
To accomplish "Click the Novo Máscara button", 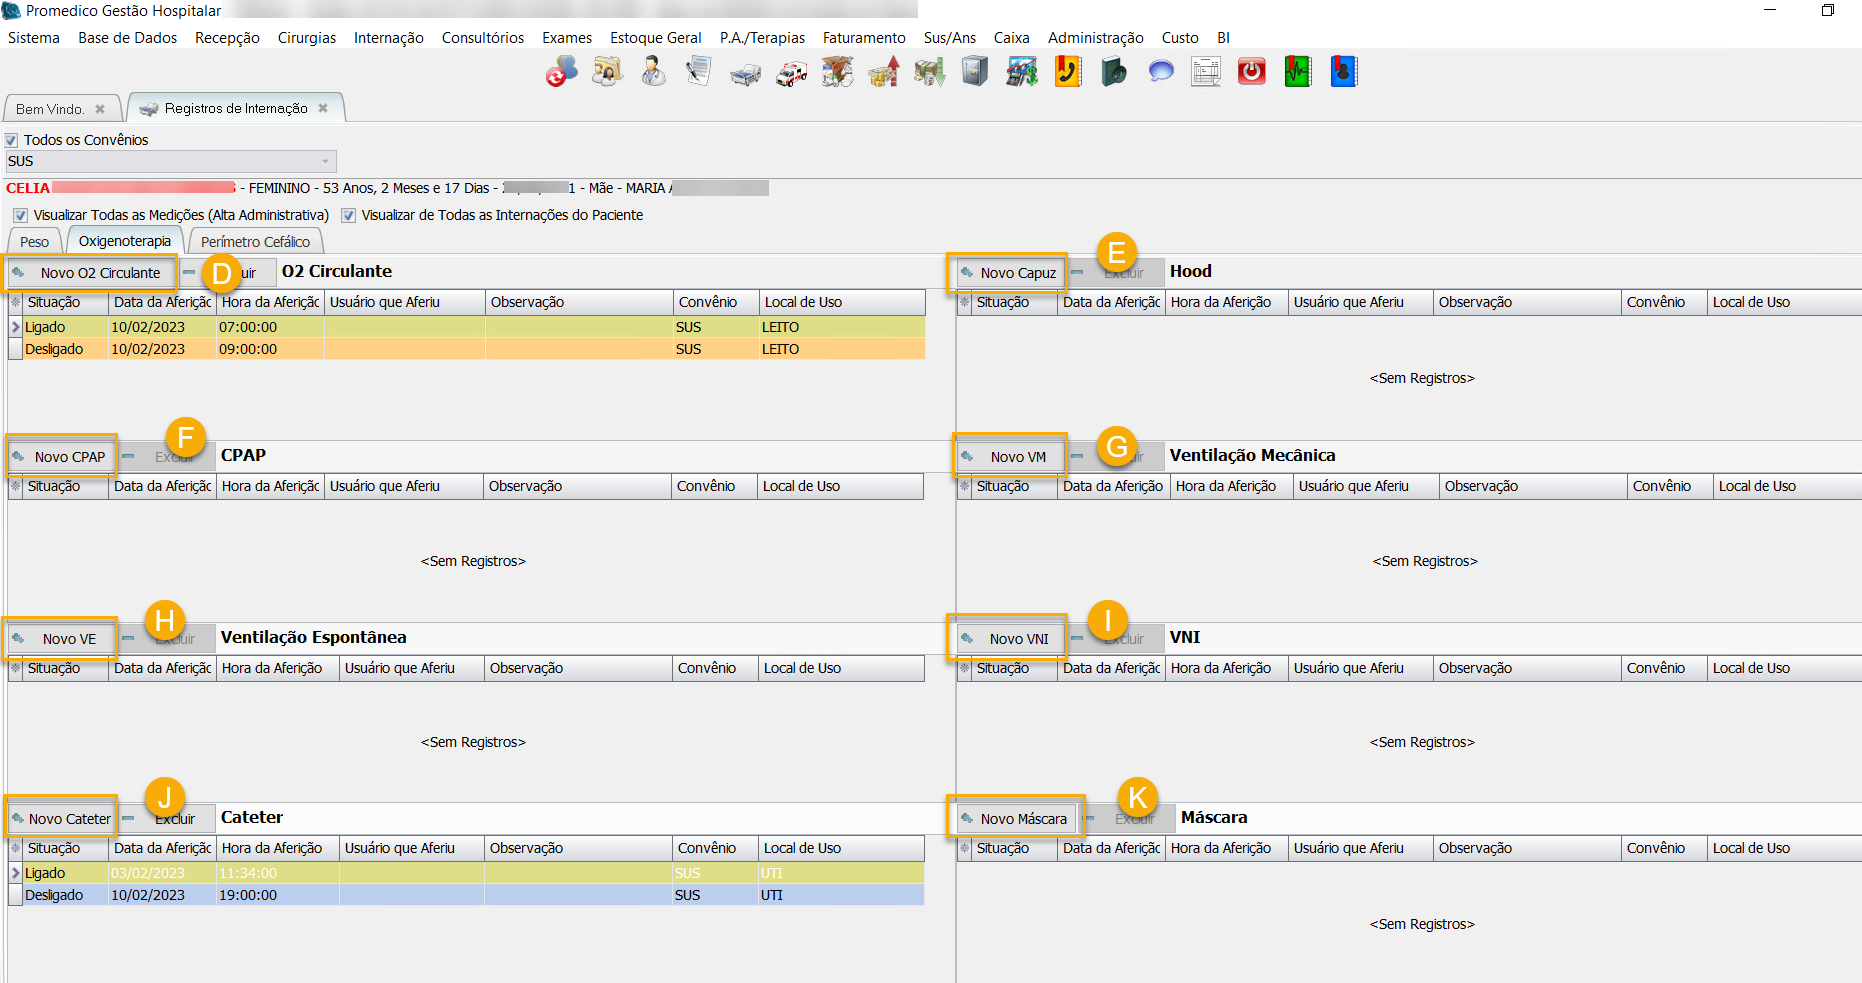I will [x=1015, y=819].
